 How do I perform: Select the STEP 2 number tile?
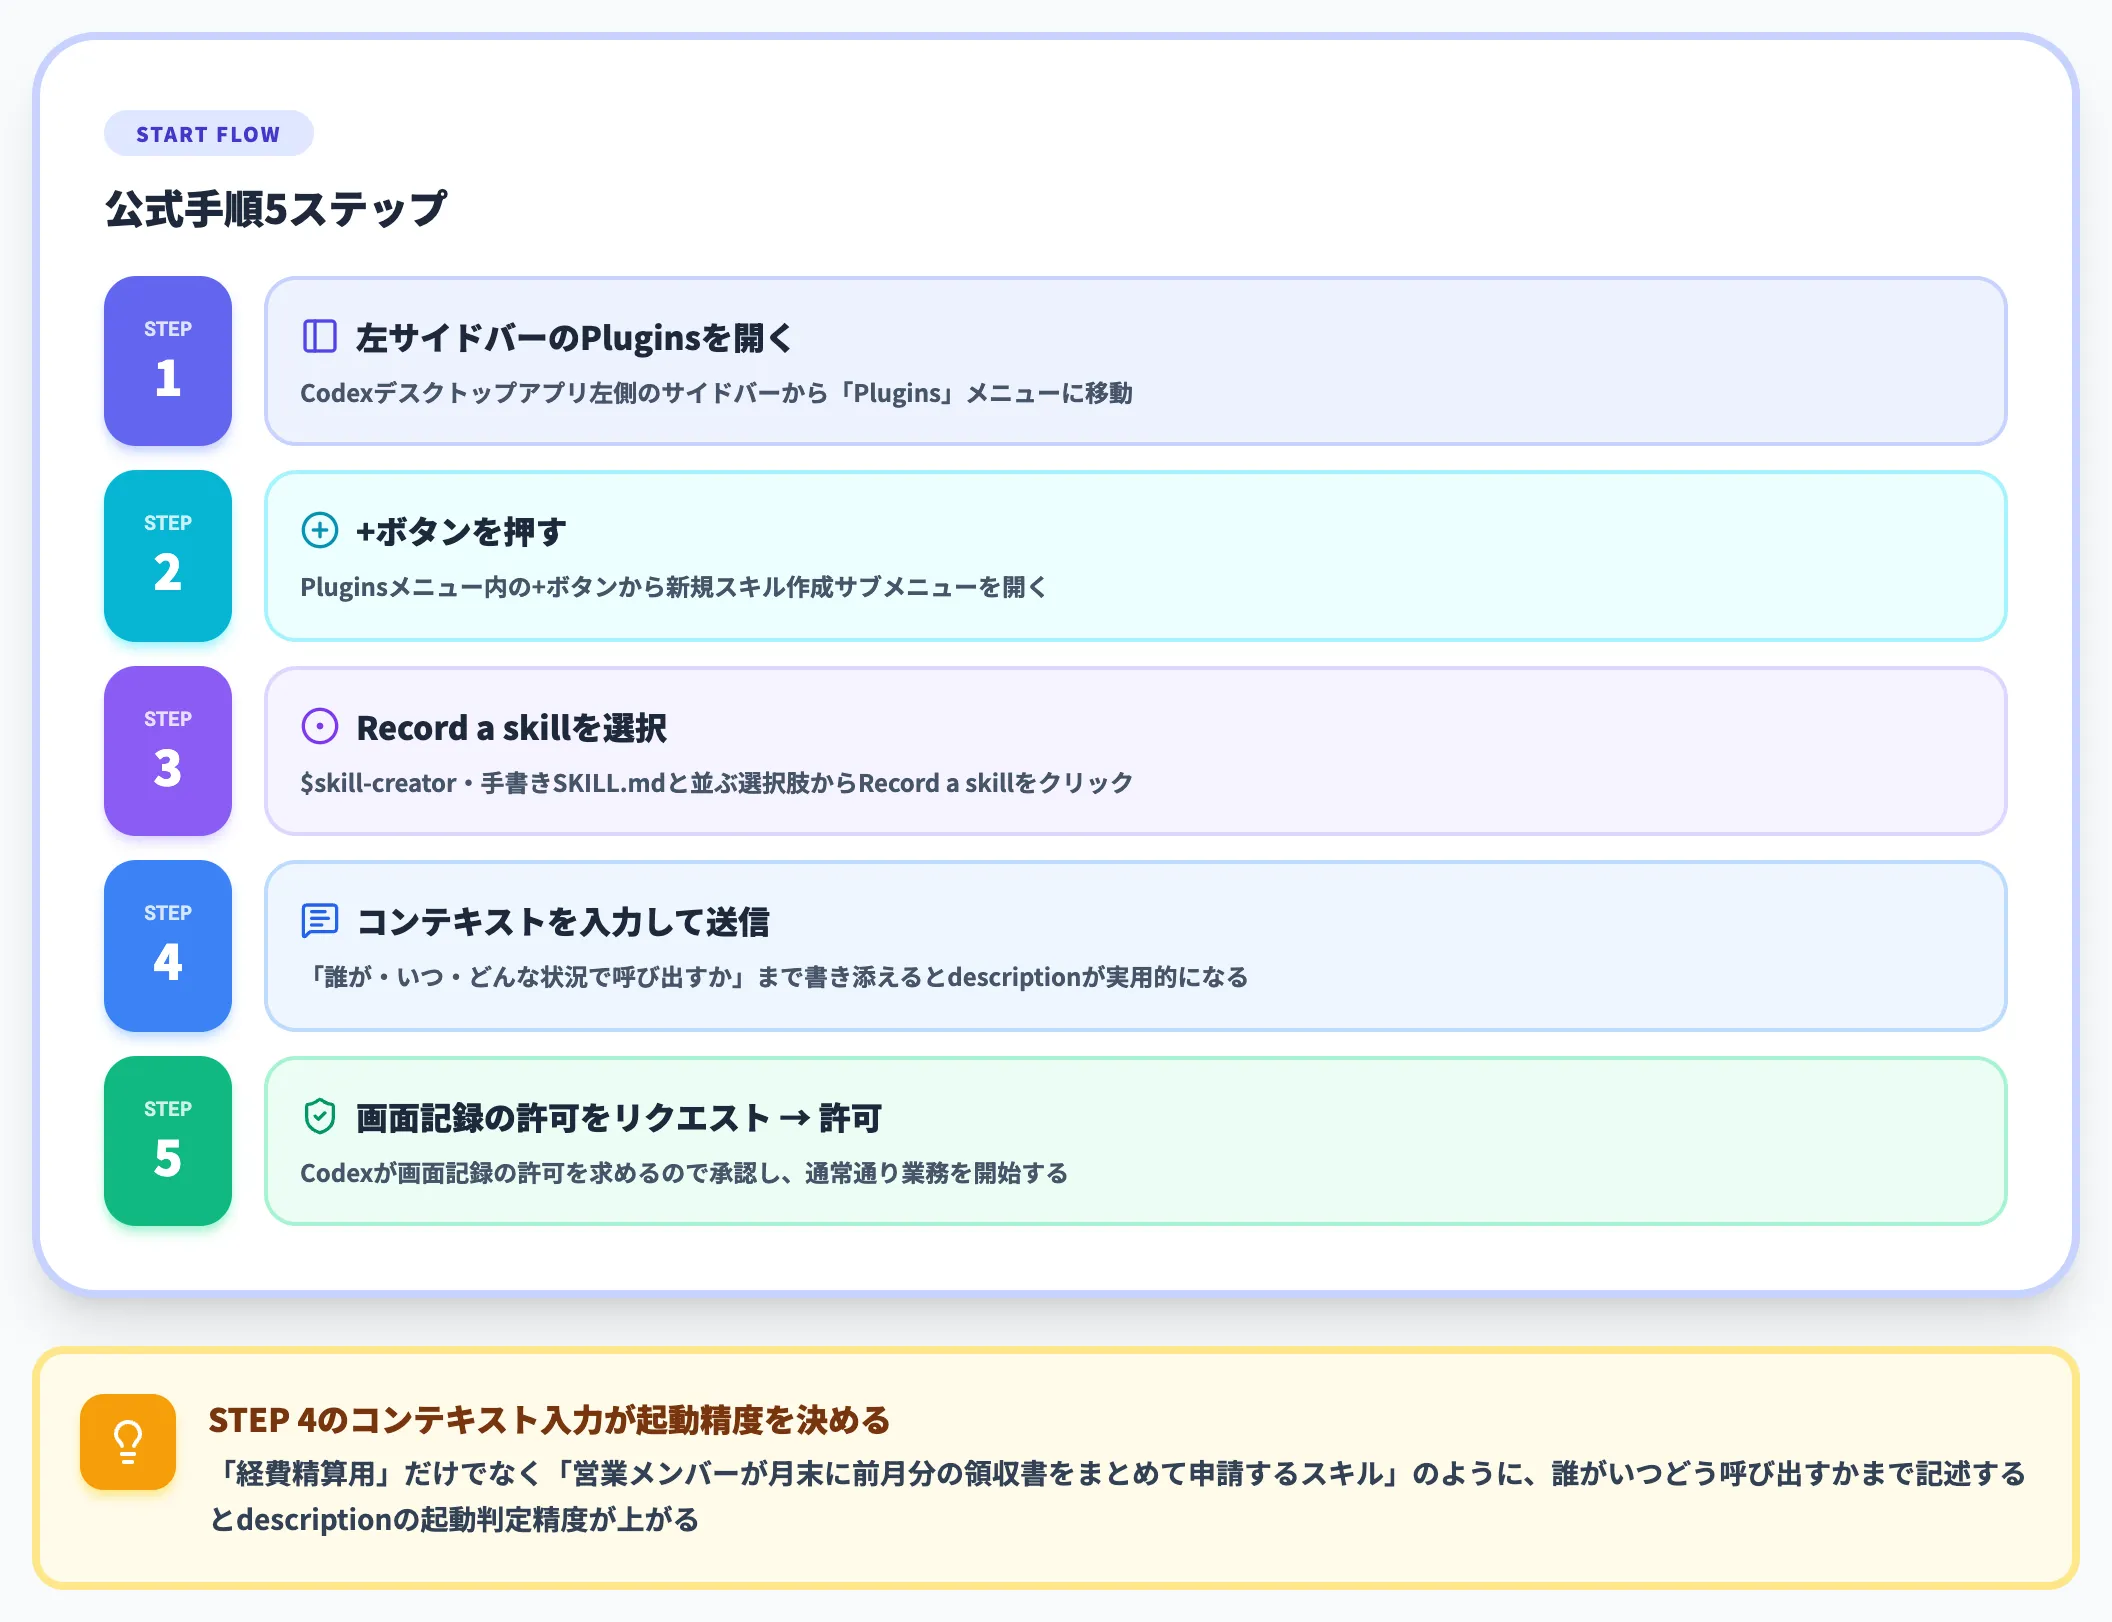[168, 556]
